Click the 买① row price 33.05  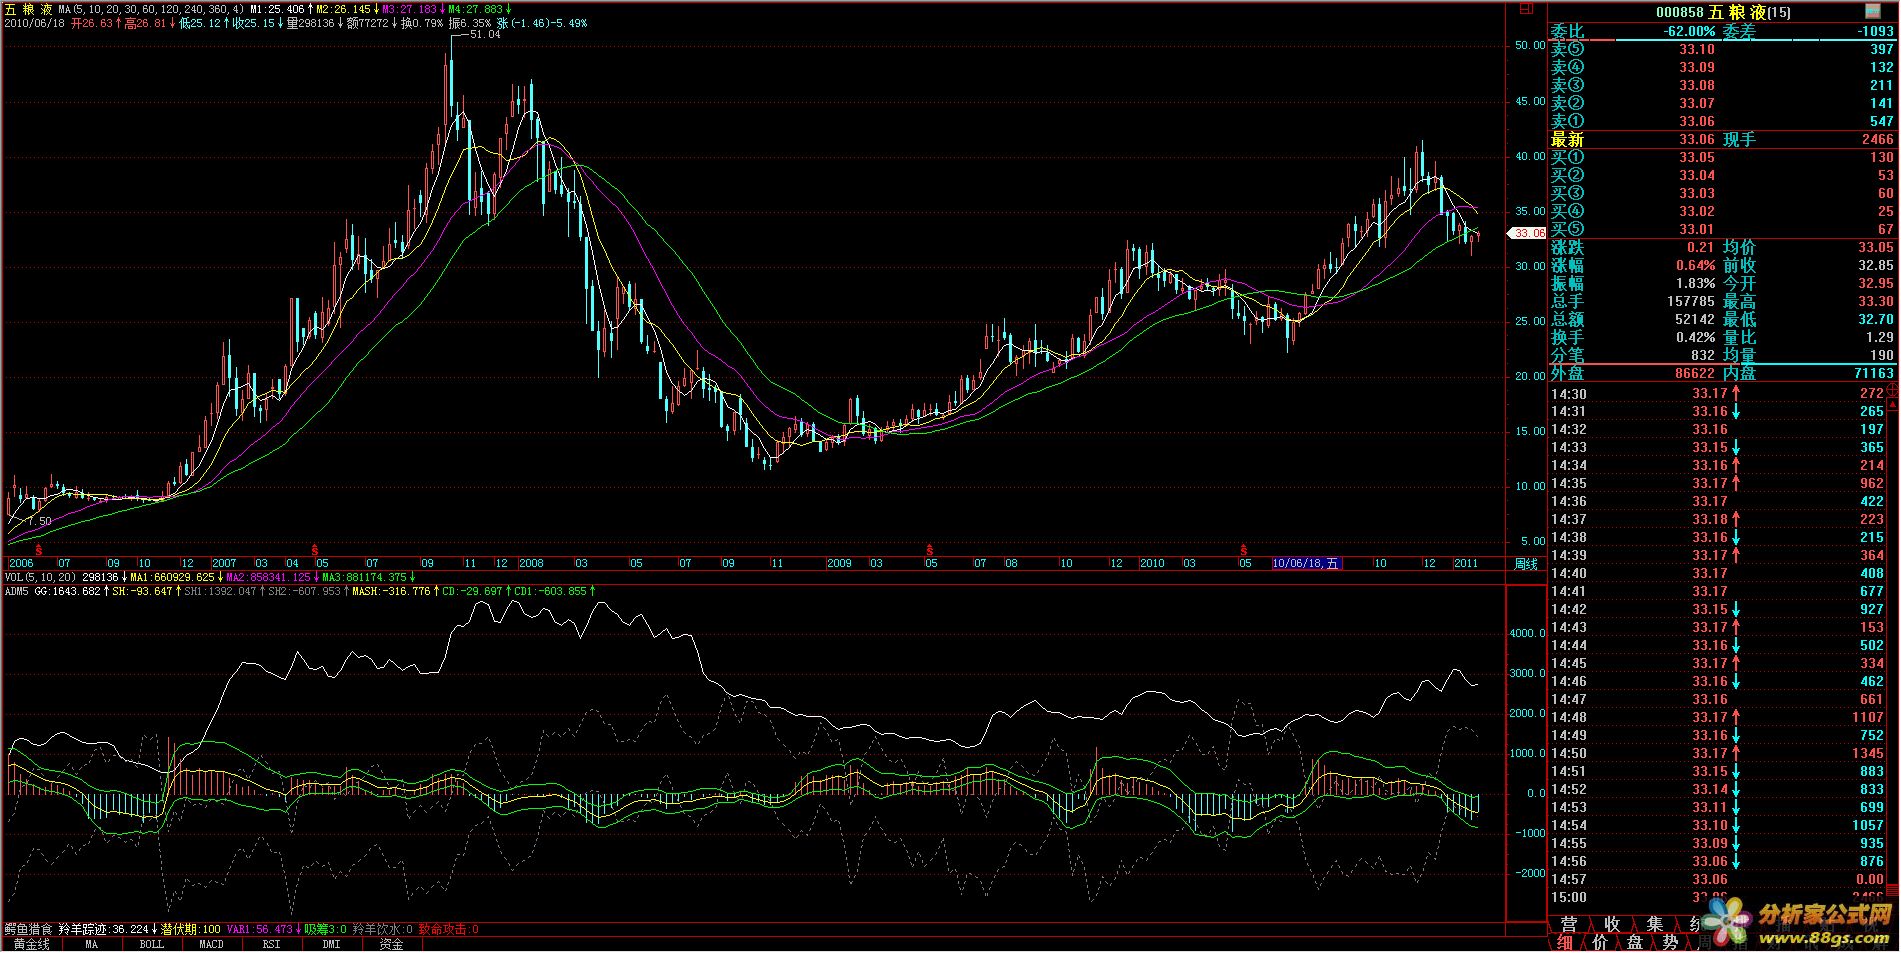(1696, 157)
